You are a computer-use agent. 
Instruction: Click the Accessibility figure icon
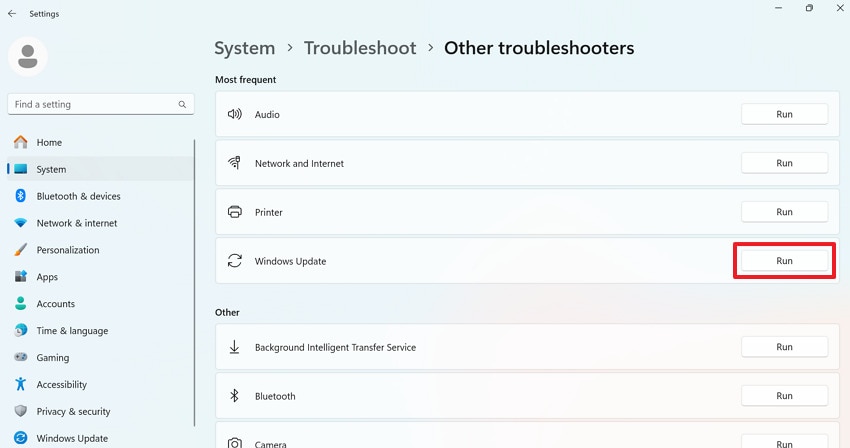21,384
